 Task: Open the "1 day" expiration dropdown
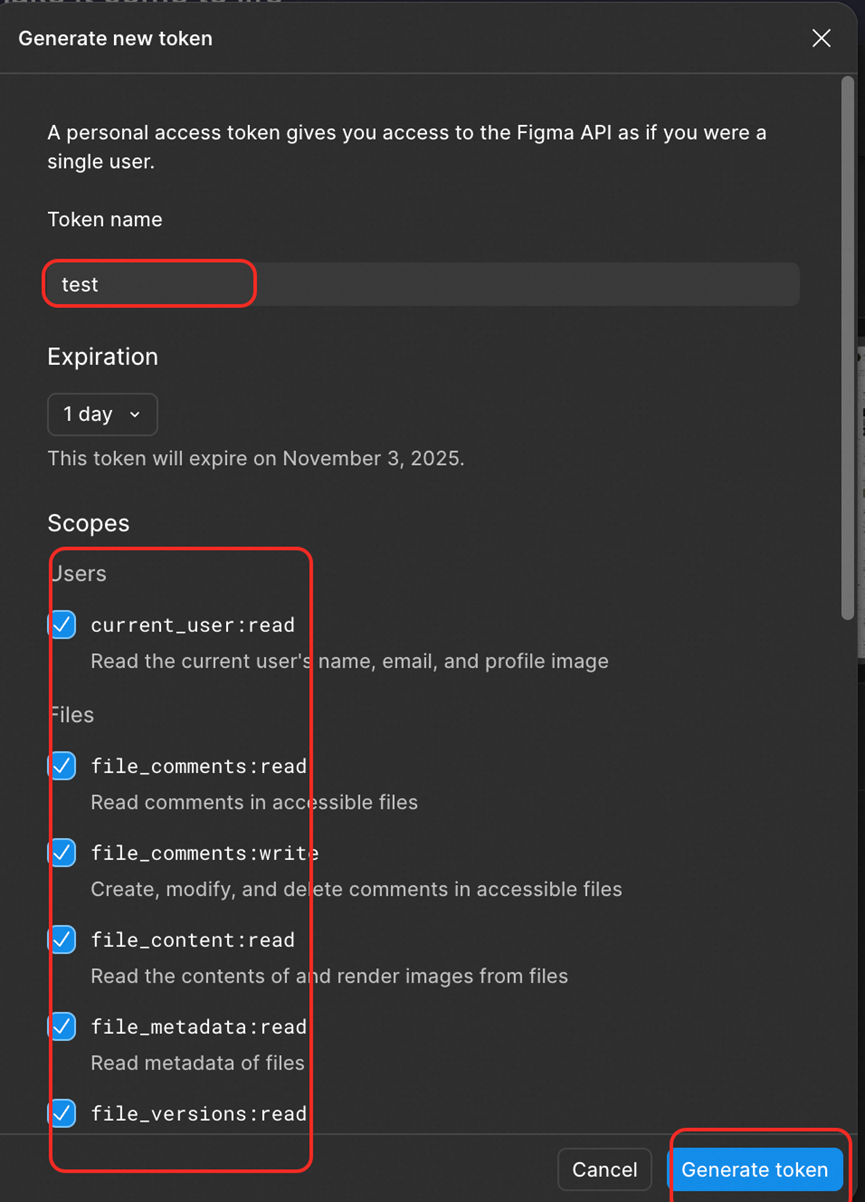click(x=101, y=415)
